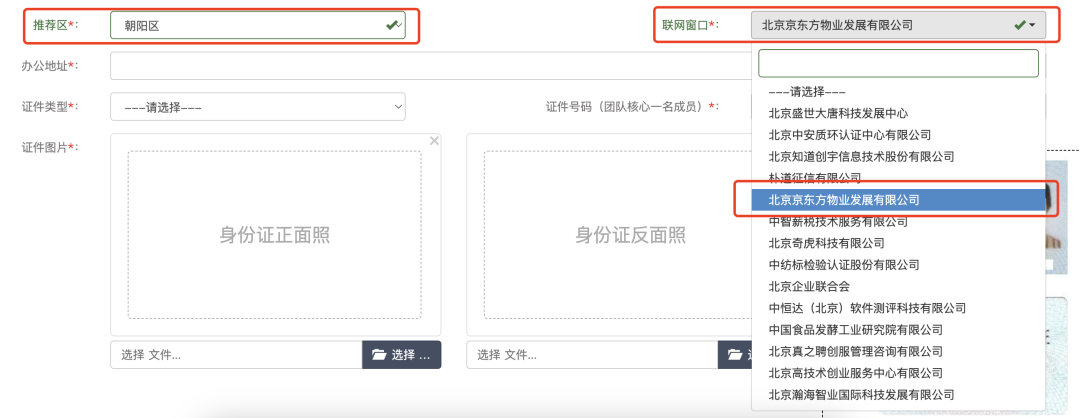This screenshot has height=418, width=1080.
Task: Select 北京高技术创业服务中心有限公司 option
Action: (898, 373)
